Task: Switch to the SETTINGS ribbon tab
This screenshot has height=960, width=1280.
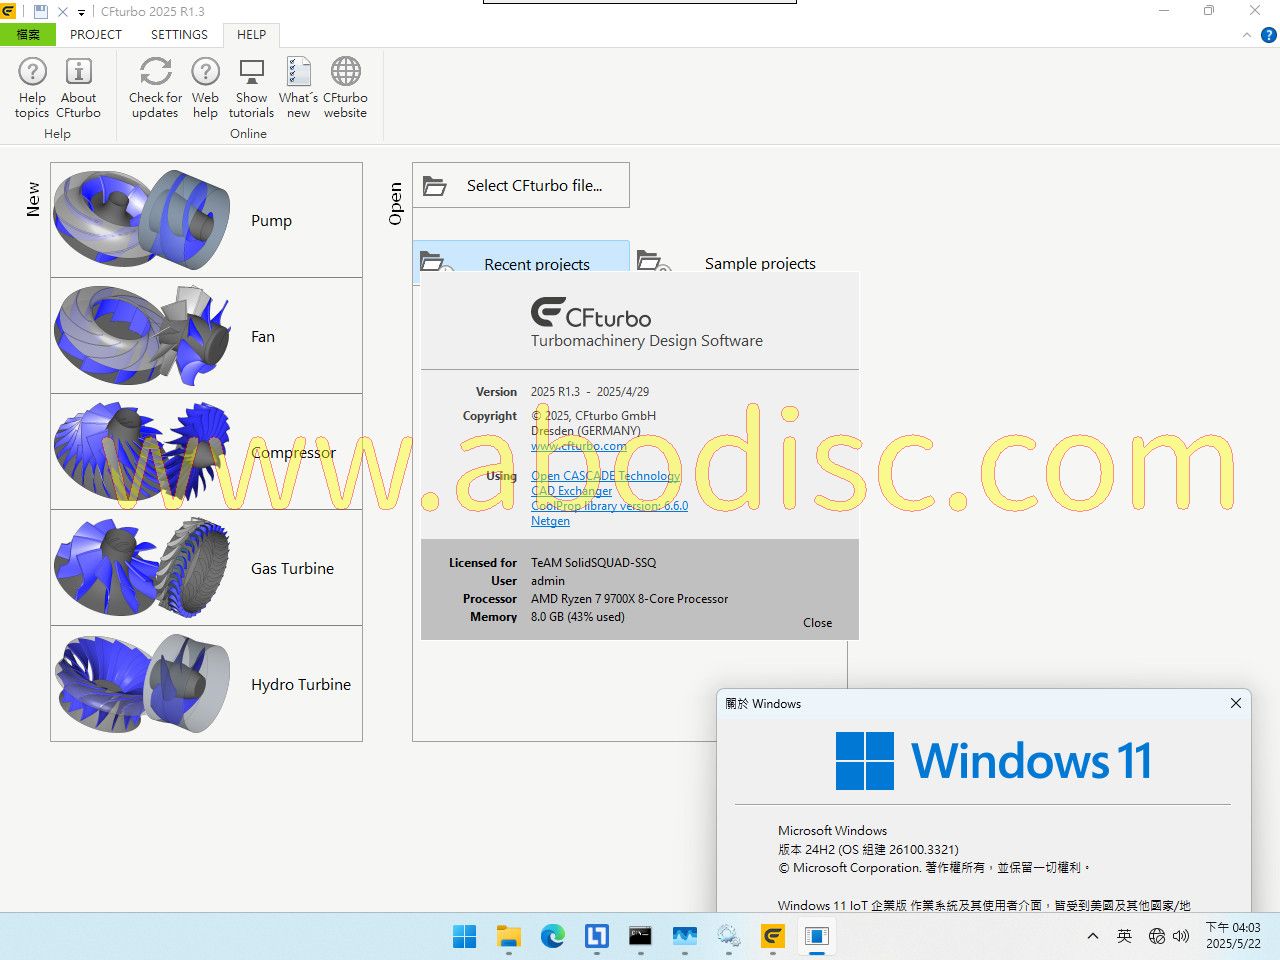Action: point(179,34)
